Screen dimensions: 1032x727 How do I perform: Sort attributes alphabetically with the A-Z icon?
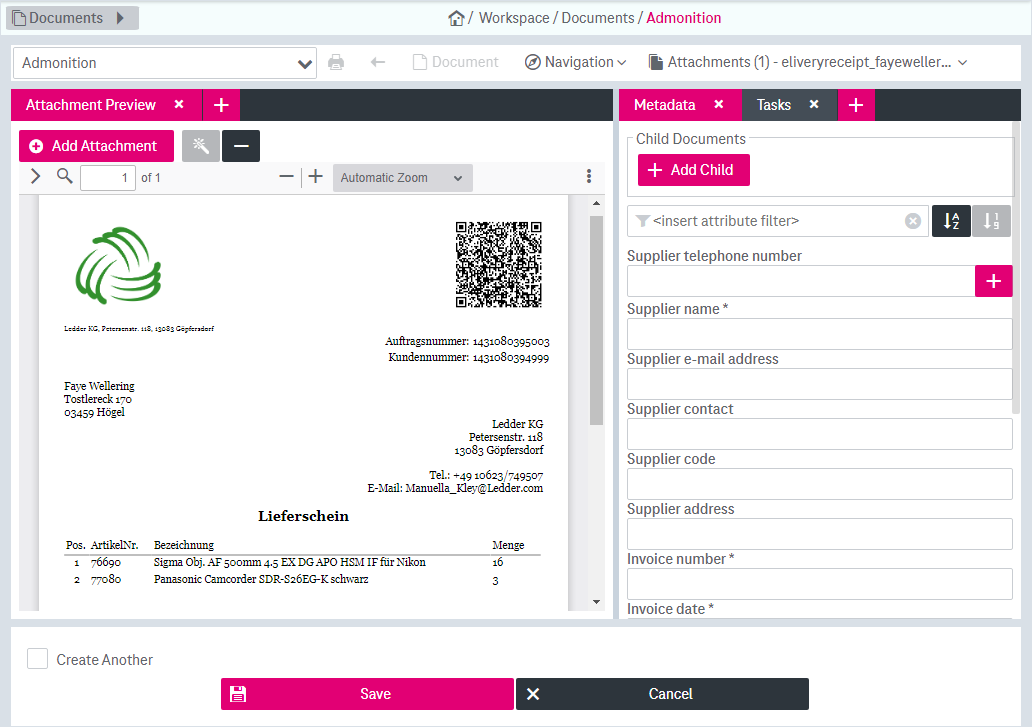950,220
